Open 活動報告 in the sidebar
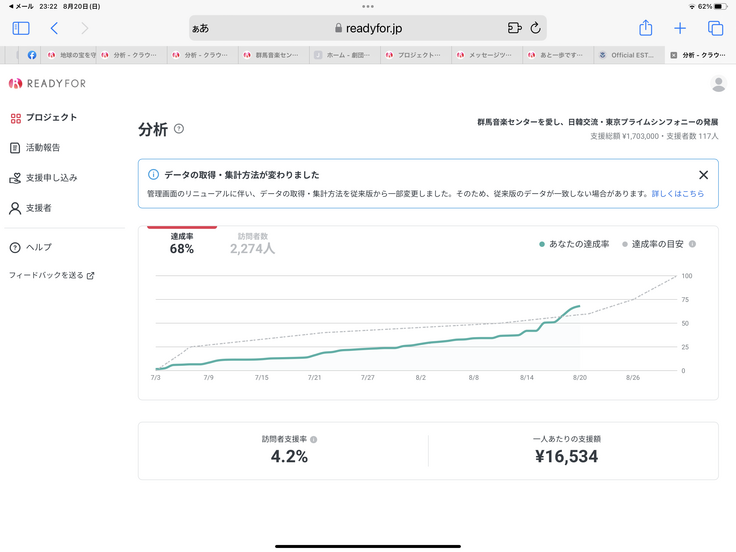This screenshot has height=552, width=736. point(42,148)
